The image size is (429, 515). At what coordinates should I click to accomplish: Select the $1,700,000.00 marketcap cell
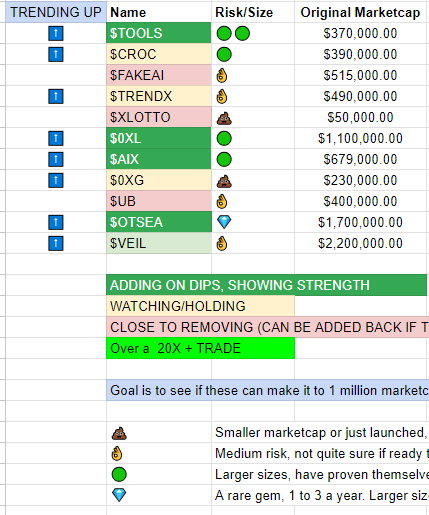360,222
